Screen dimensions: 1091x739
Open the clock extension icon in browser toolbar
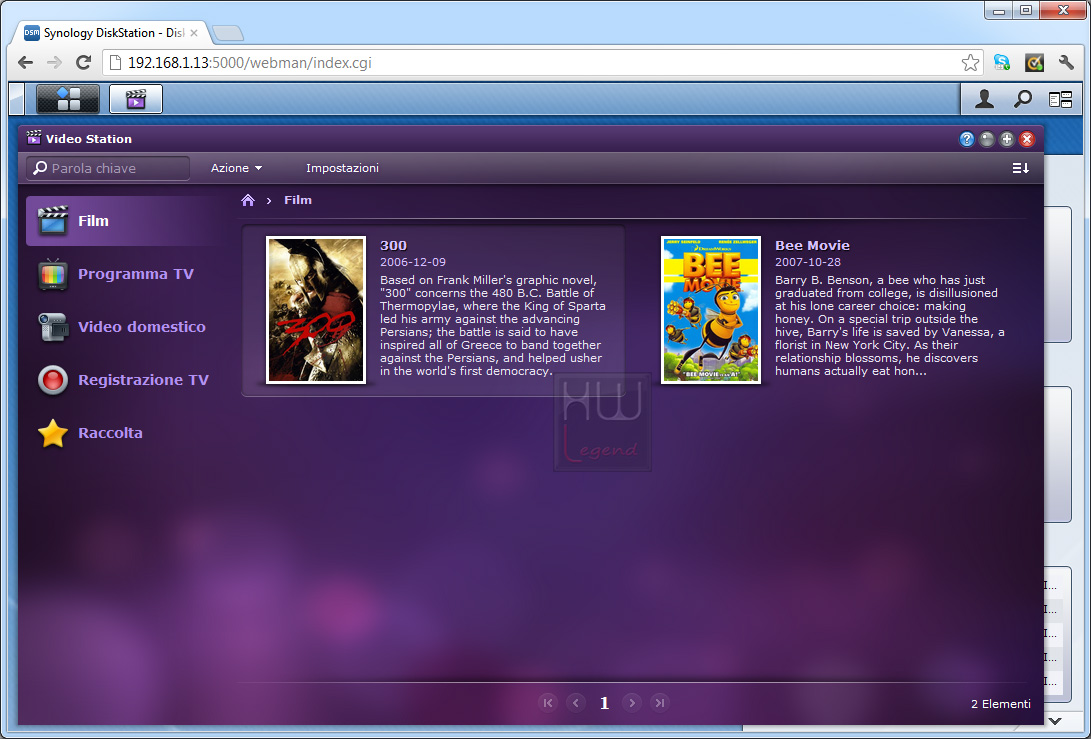click(x=1034, y=63)
